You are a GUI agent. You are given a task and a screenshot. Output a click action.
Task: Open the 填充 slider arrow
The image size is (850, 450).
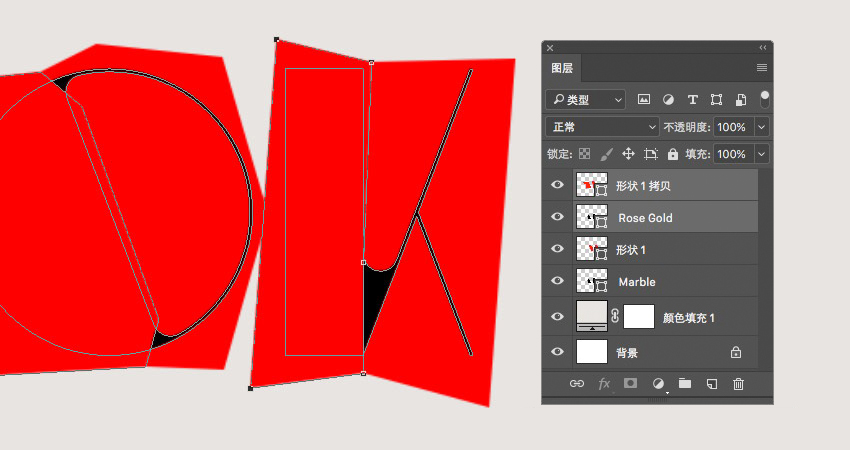[762, 154]
